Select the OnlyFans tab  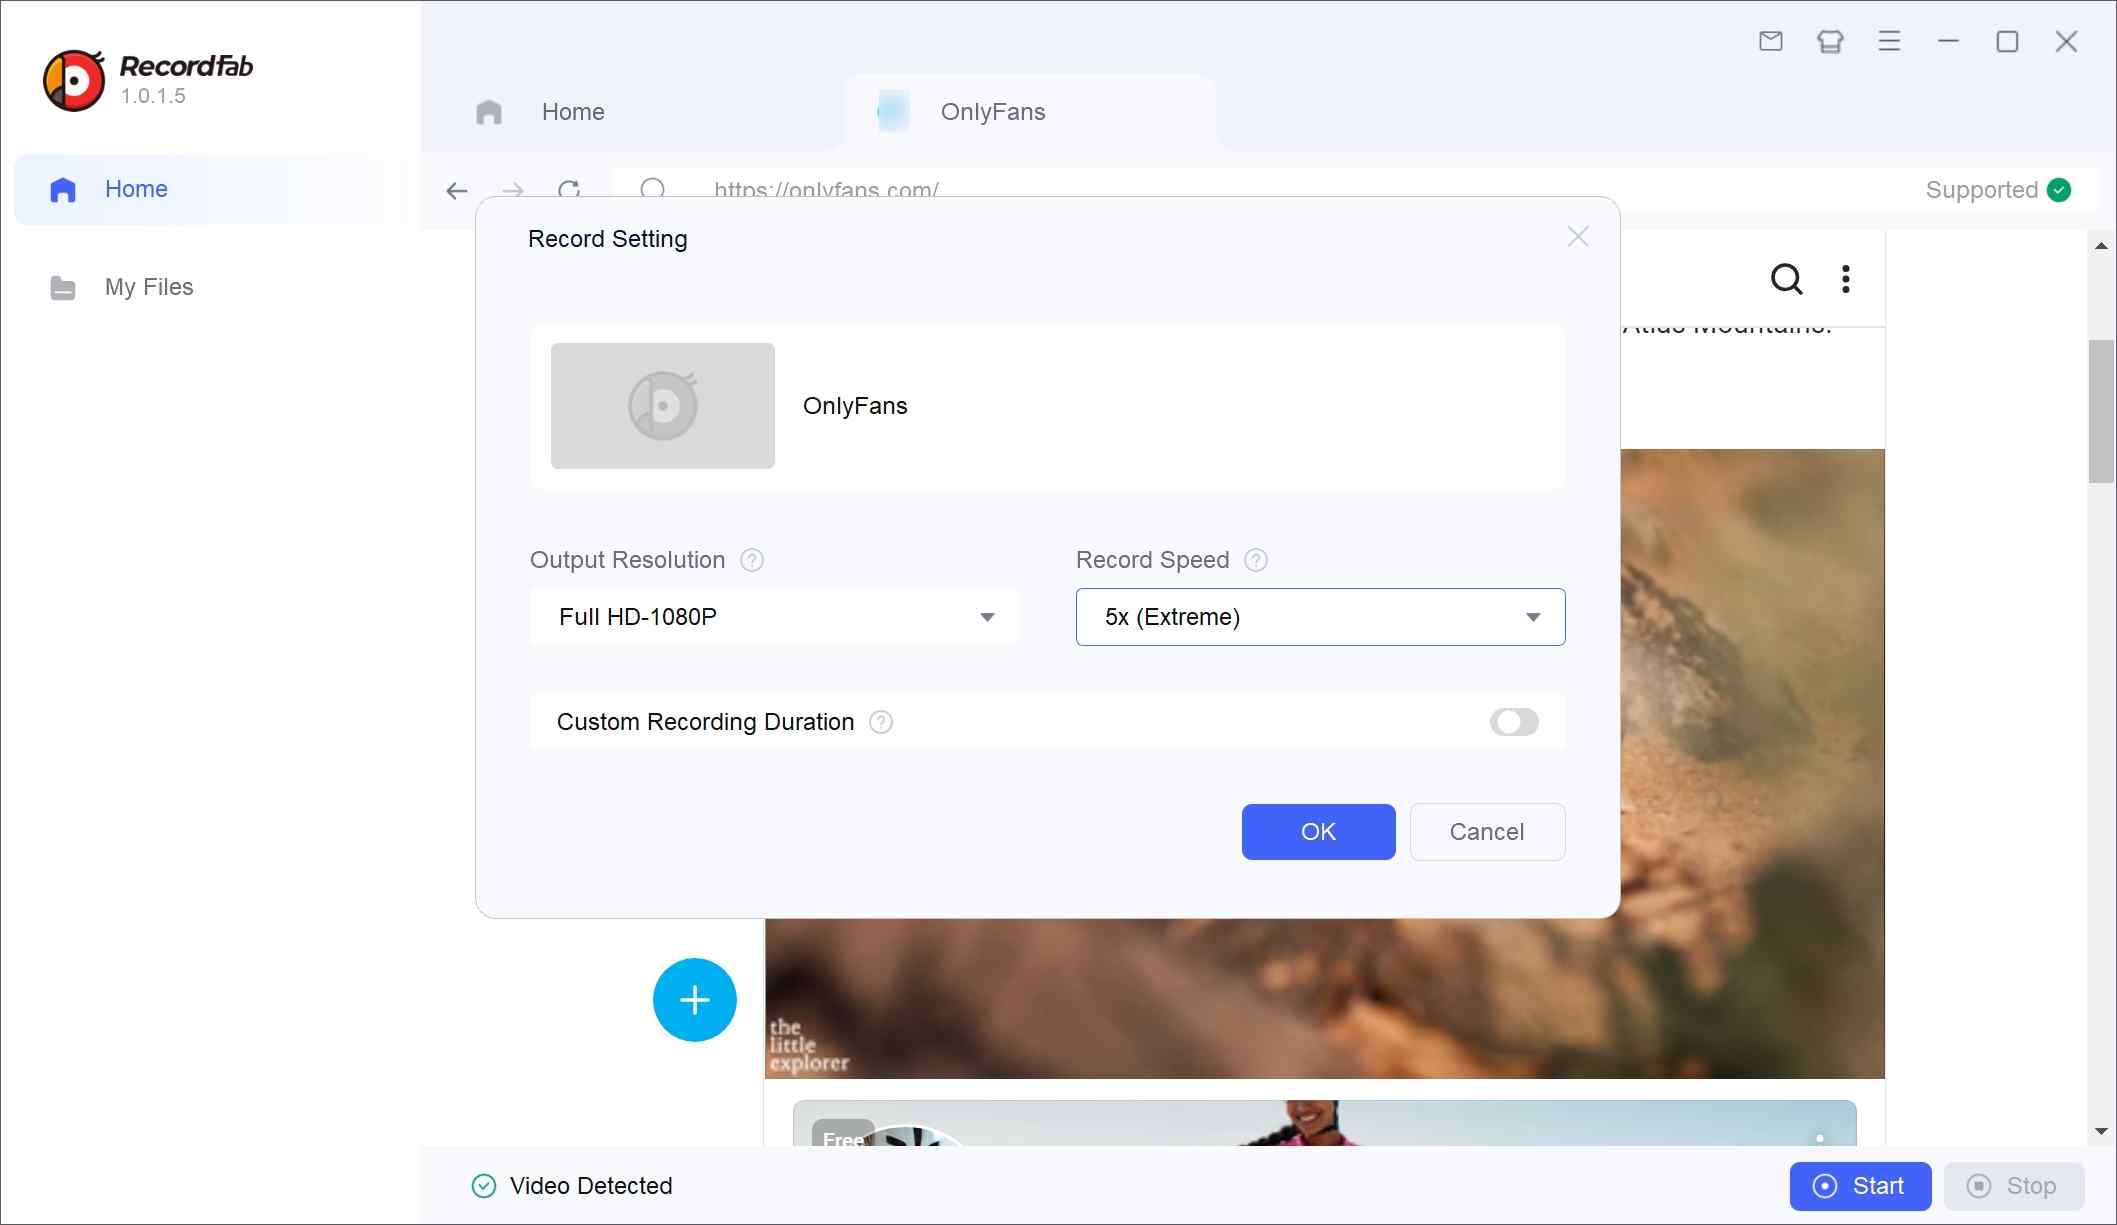991,111
